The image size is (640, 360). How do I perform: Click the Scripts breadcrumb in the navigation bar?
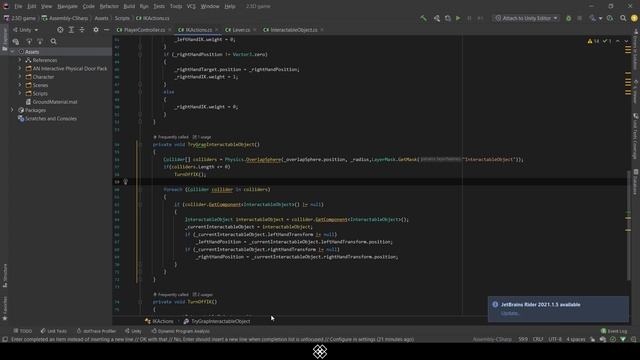click(x=122, y=18)
